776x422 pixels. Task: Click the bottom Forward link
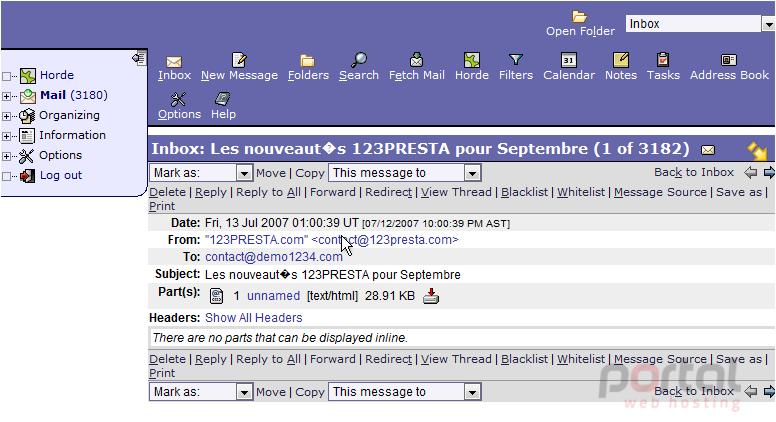click(x=333, y=359)
